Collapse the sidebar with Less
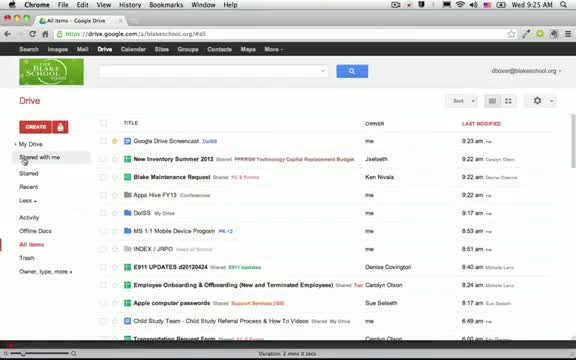This screenshot has height=360, width=576. click(28, 201)
